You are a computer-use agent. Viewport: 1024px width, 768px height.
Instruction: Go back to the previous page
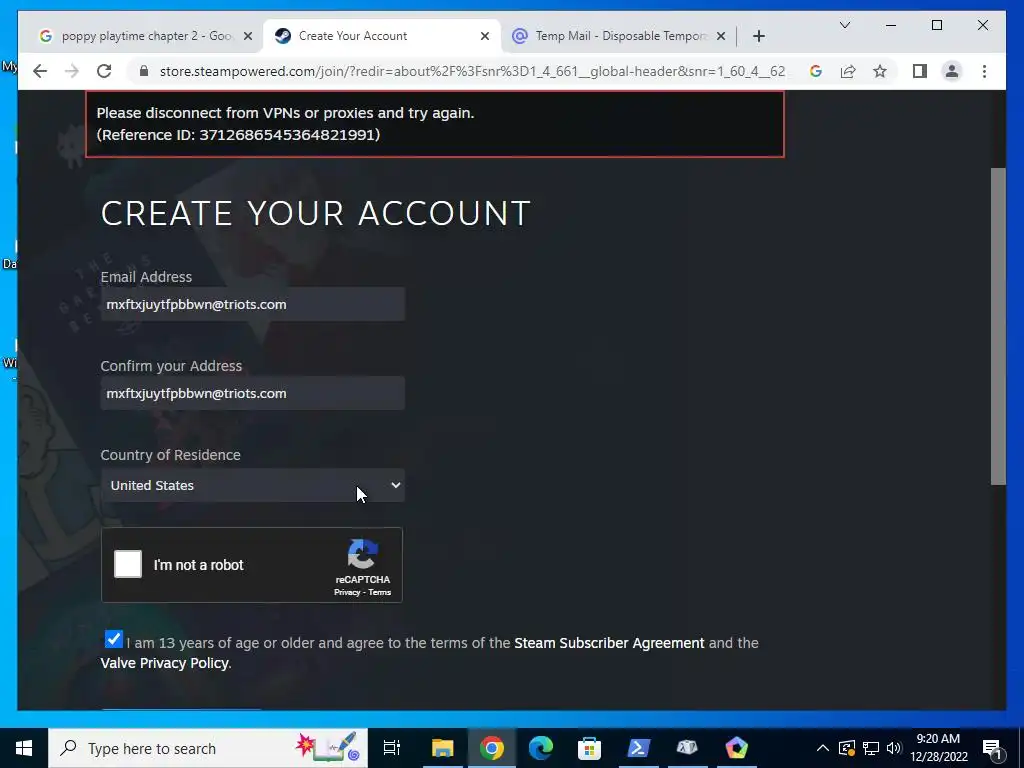coord(40,71)
